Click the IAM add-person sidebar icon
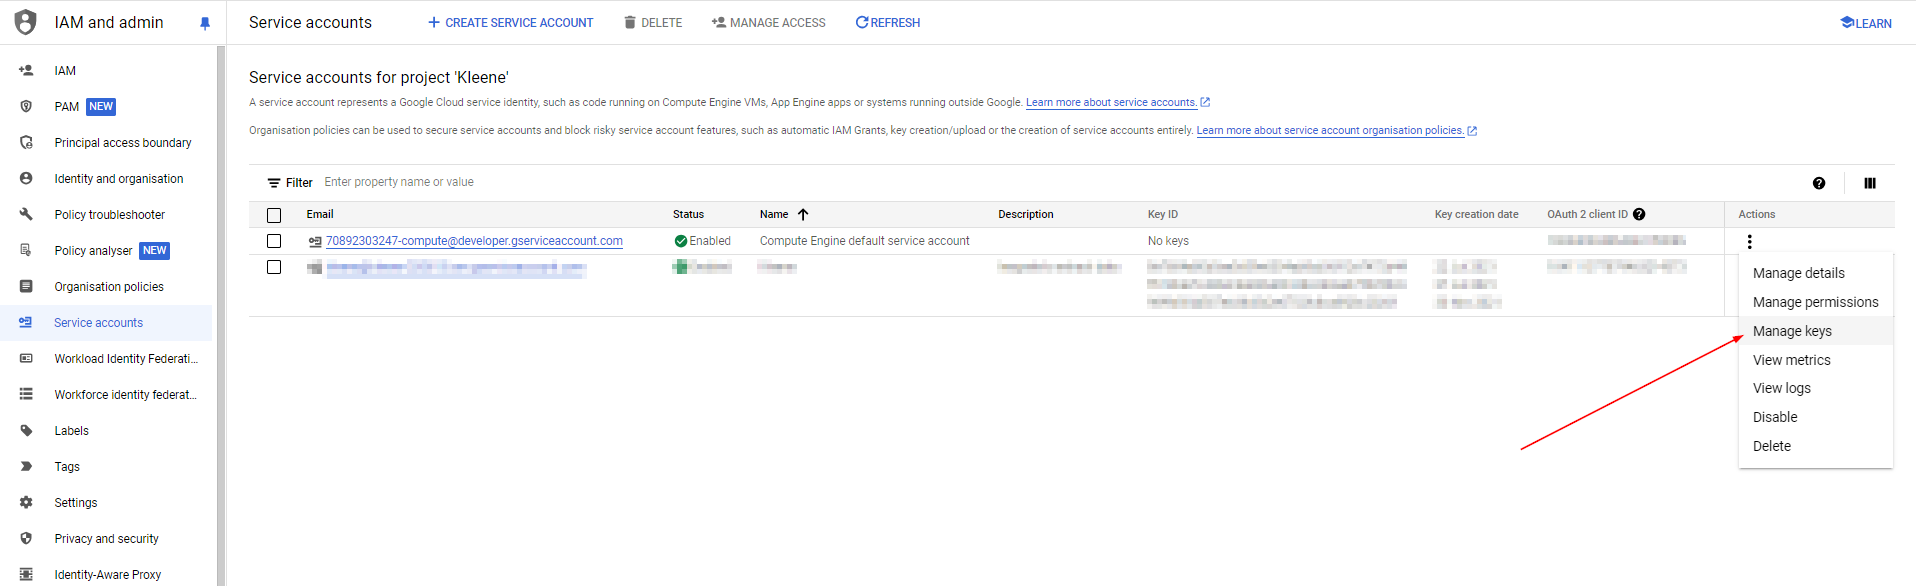This screenshot has height=586, width=1916. [x=26, y=71]
